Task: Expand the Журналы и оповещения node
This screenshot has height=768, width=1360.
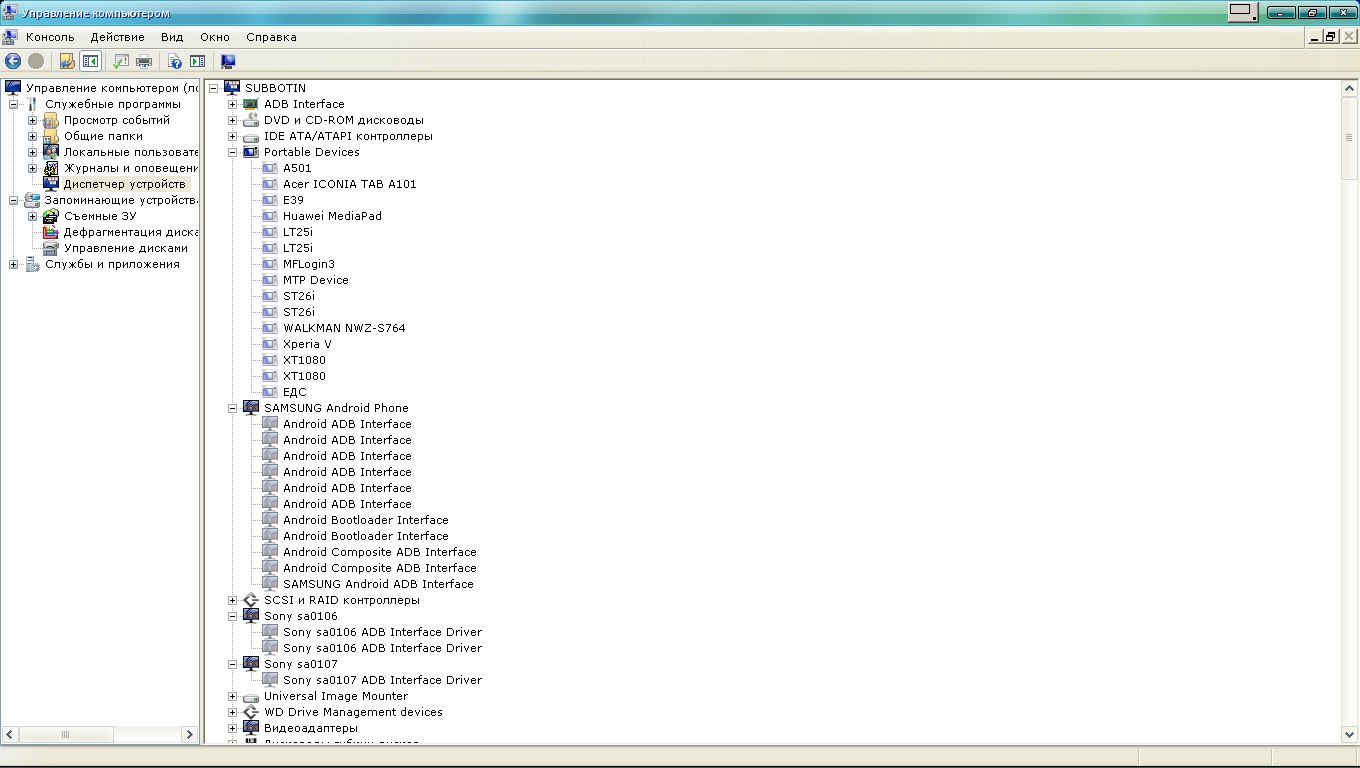Action: 32,168
